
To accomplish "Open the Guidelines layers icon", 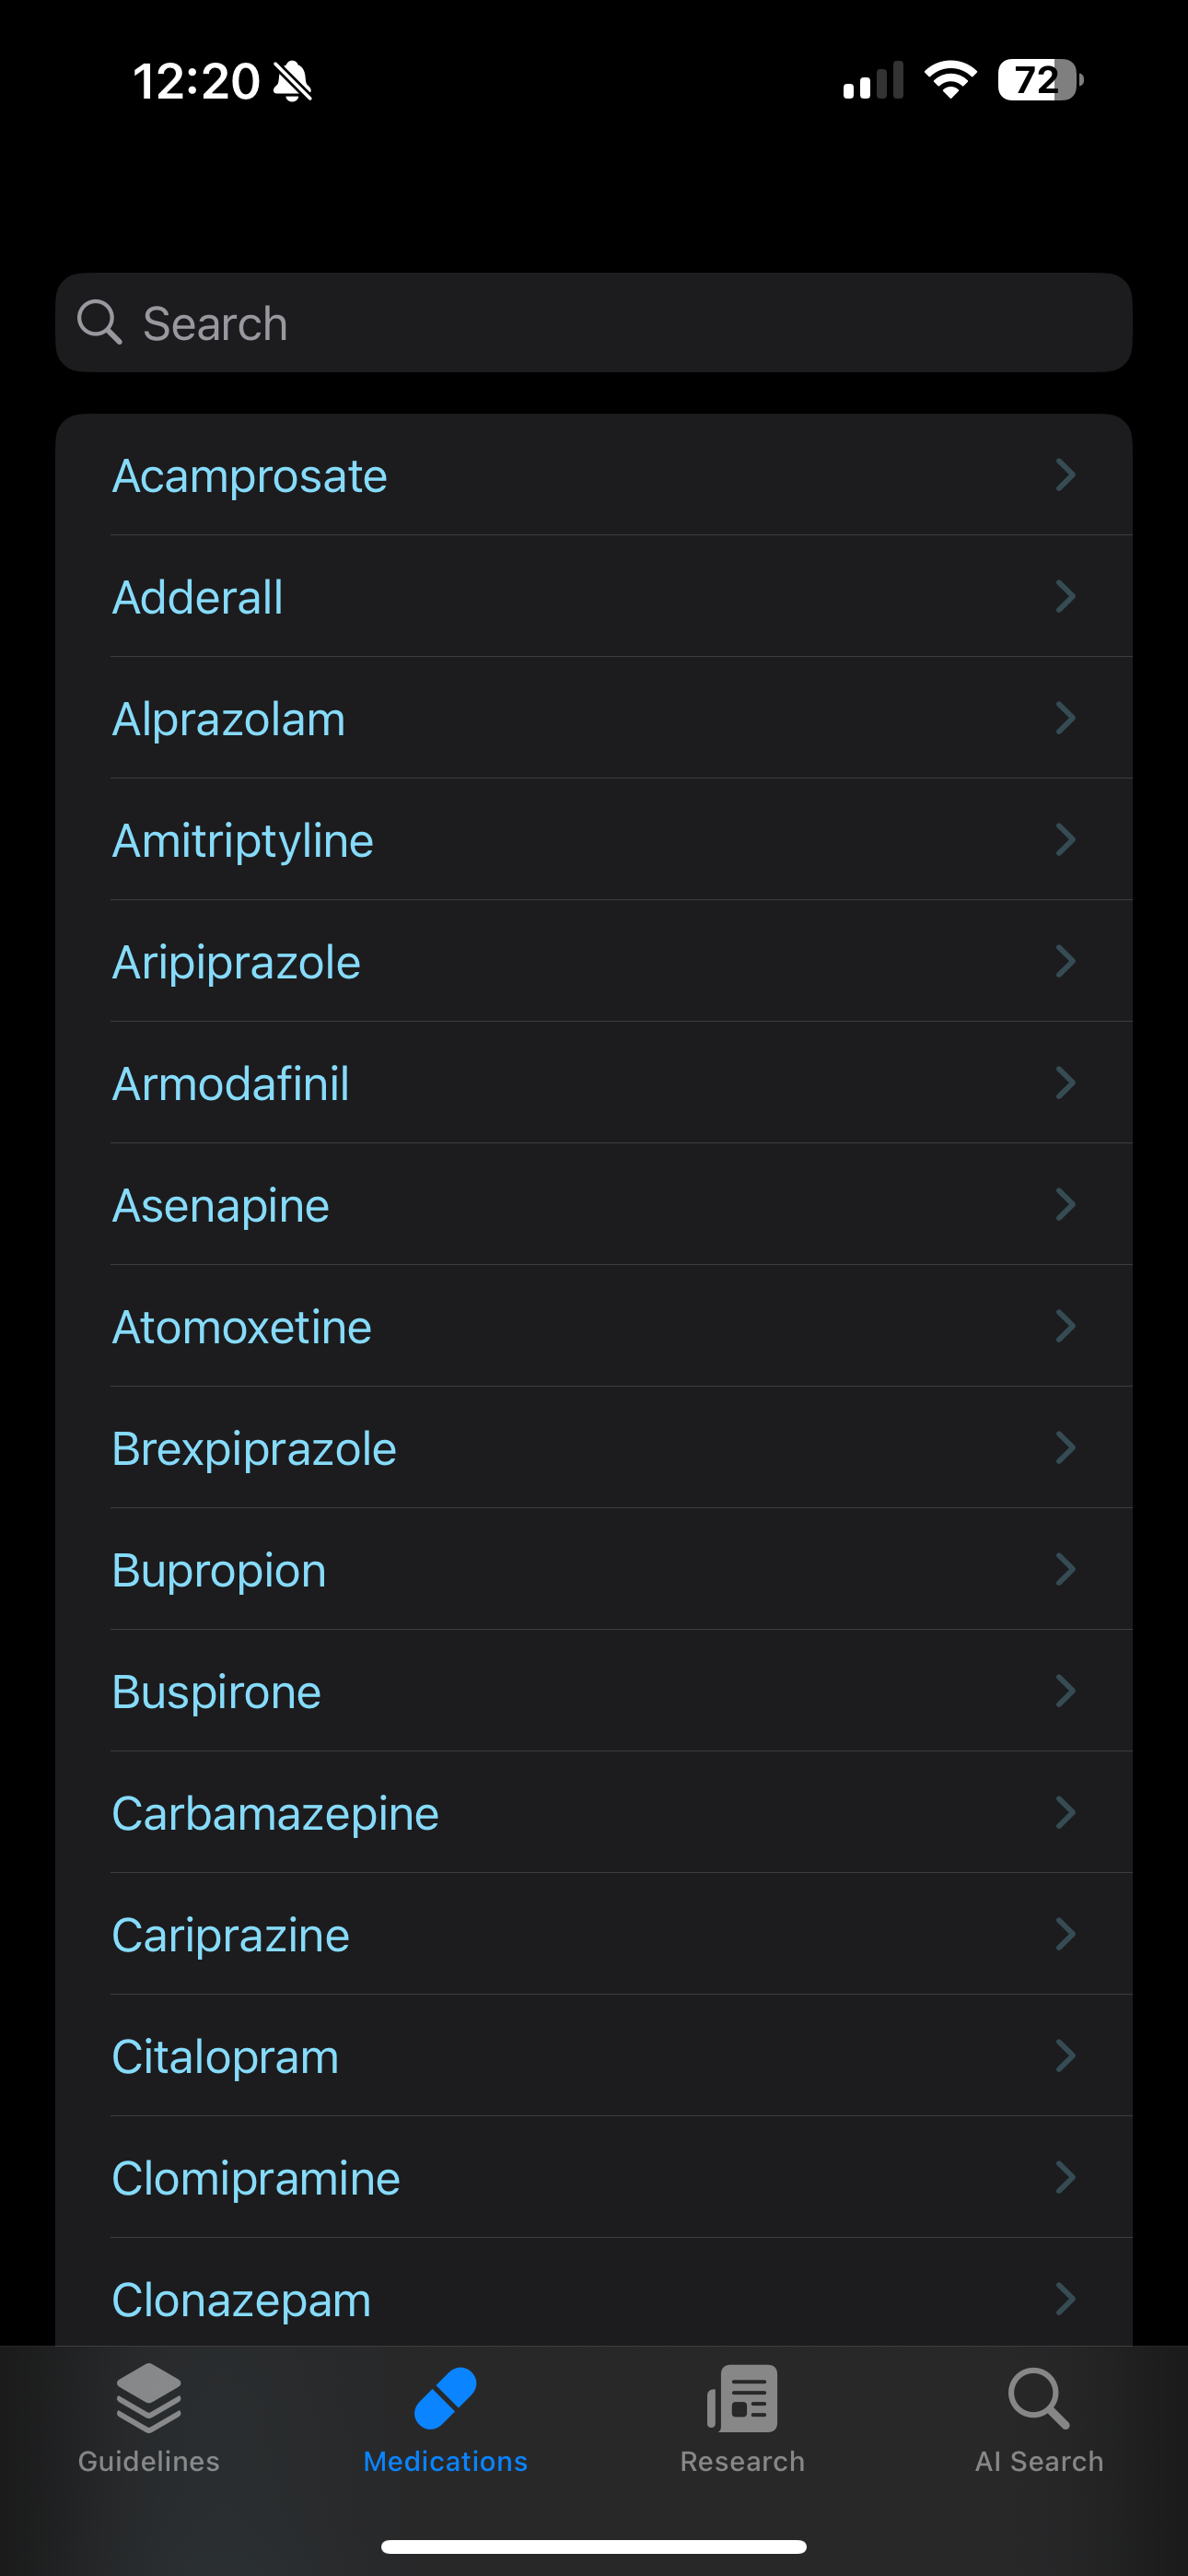I will (149, 2398).
